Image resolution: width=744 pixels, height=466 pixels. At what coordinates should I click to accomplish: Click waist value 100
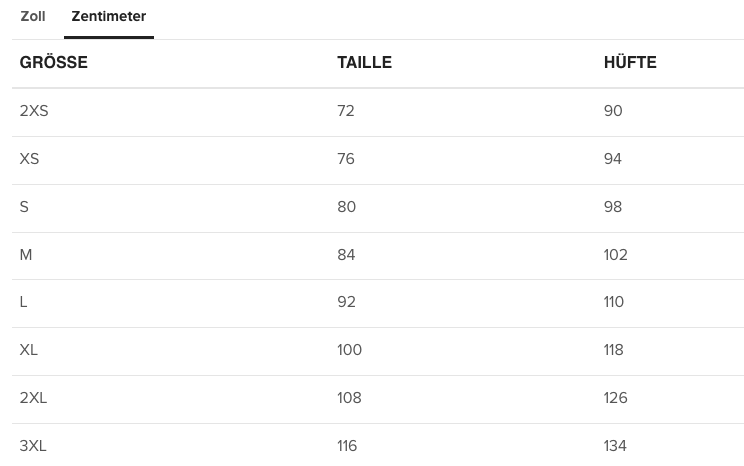pyautogui.click(x=349, y=350)
